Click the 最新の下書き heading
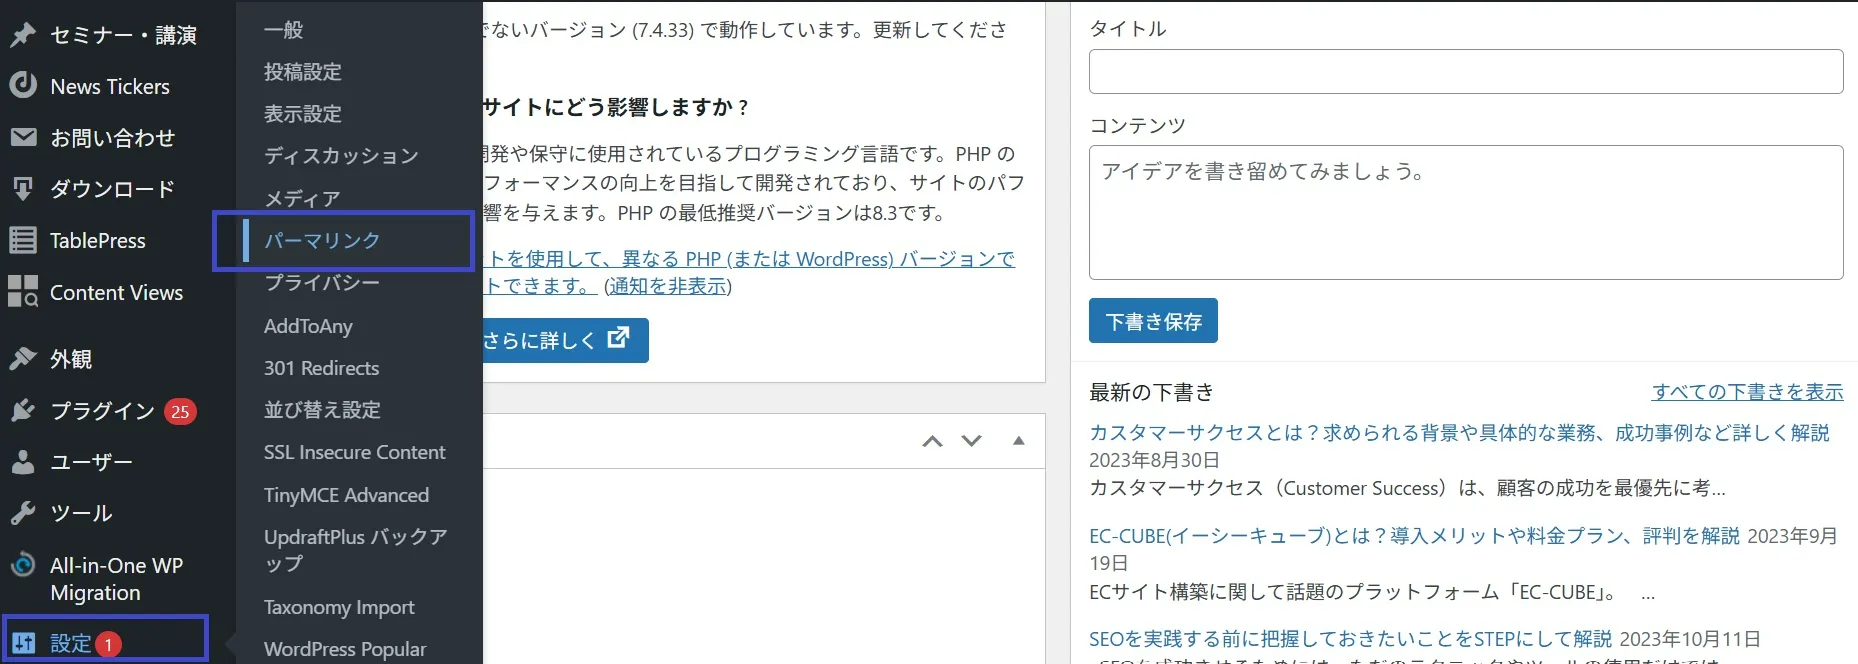The image size is (1858, 664). coord(1152,392)
